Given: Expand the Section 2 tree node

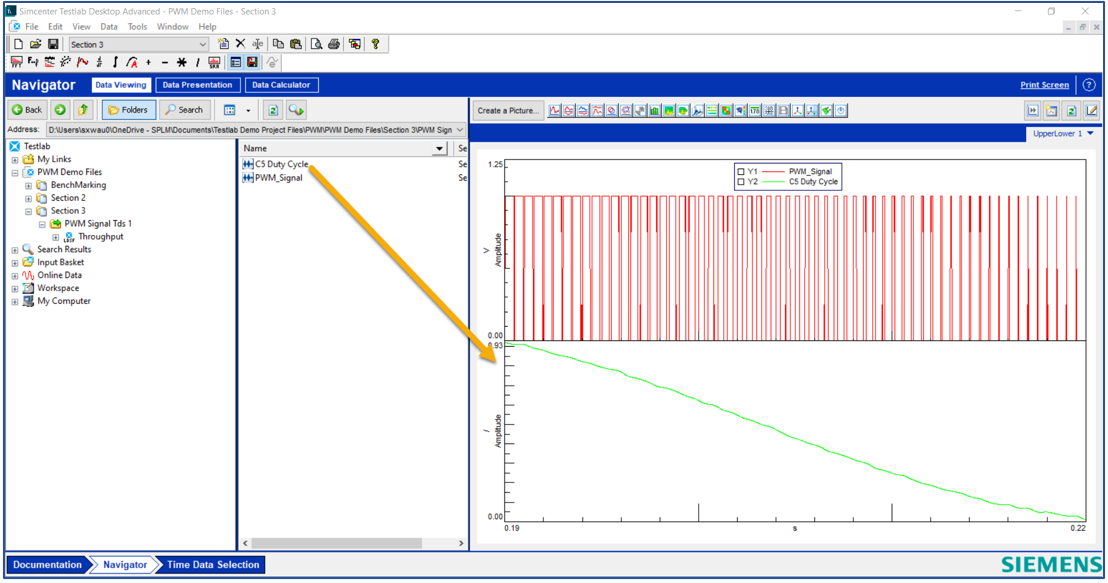Looking at the screenshot, I should pyautogui.click(x=28, y=198).
